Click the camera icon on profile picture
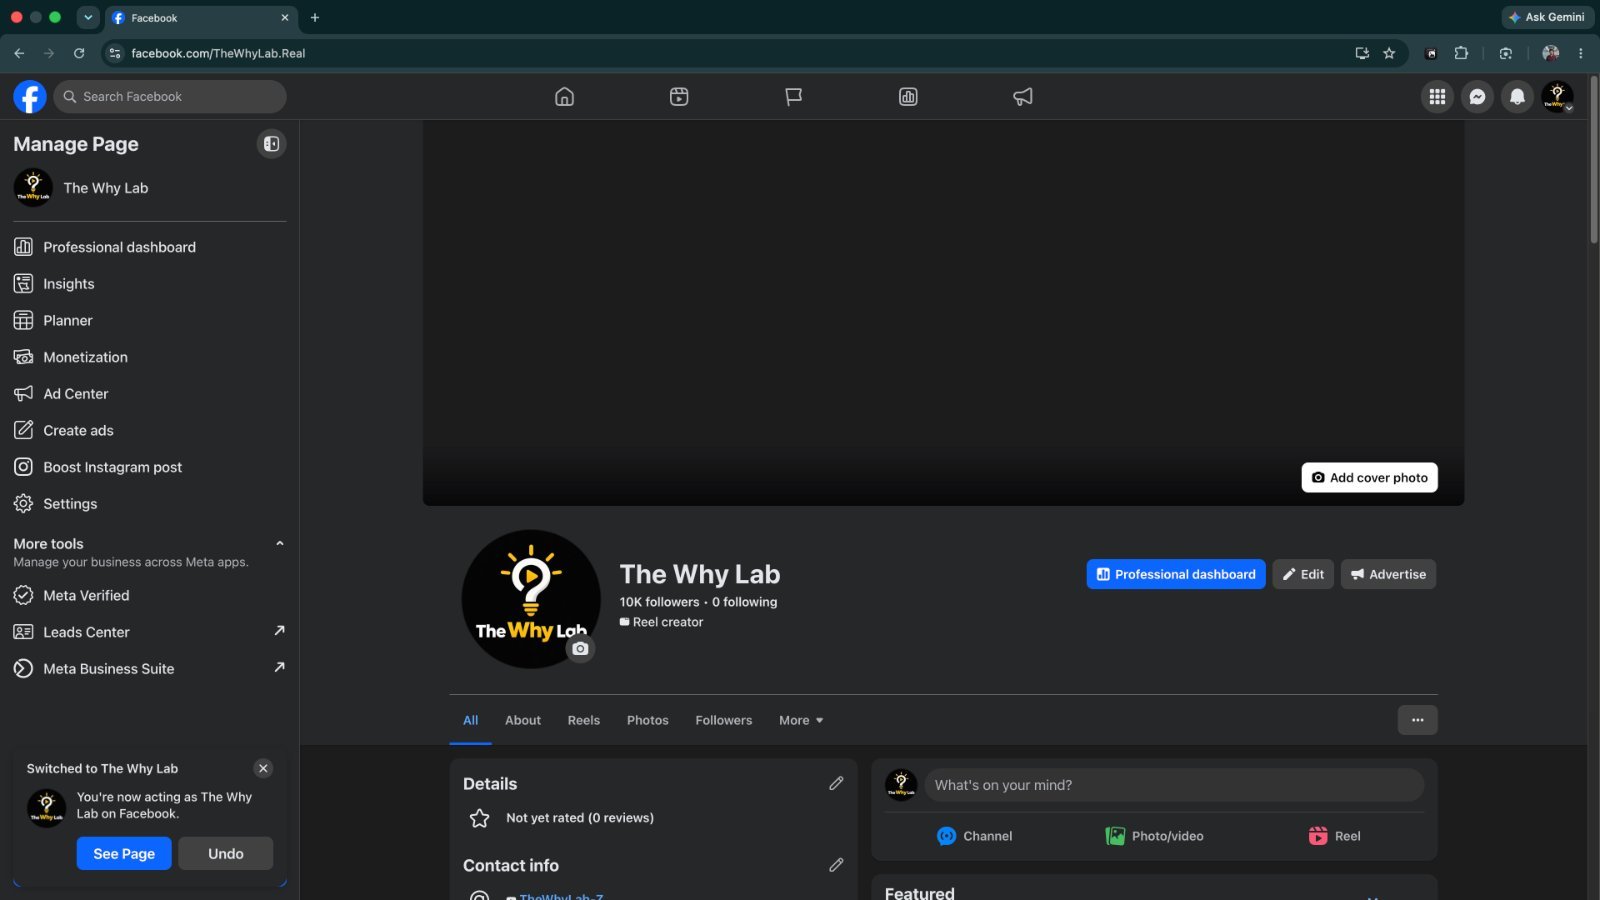The image size is (1600, 900). click(x=580, y=649)
